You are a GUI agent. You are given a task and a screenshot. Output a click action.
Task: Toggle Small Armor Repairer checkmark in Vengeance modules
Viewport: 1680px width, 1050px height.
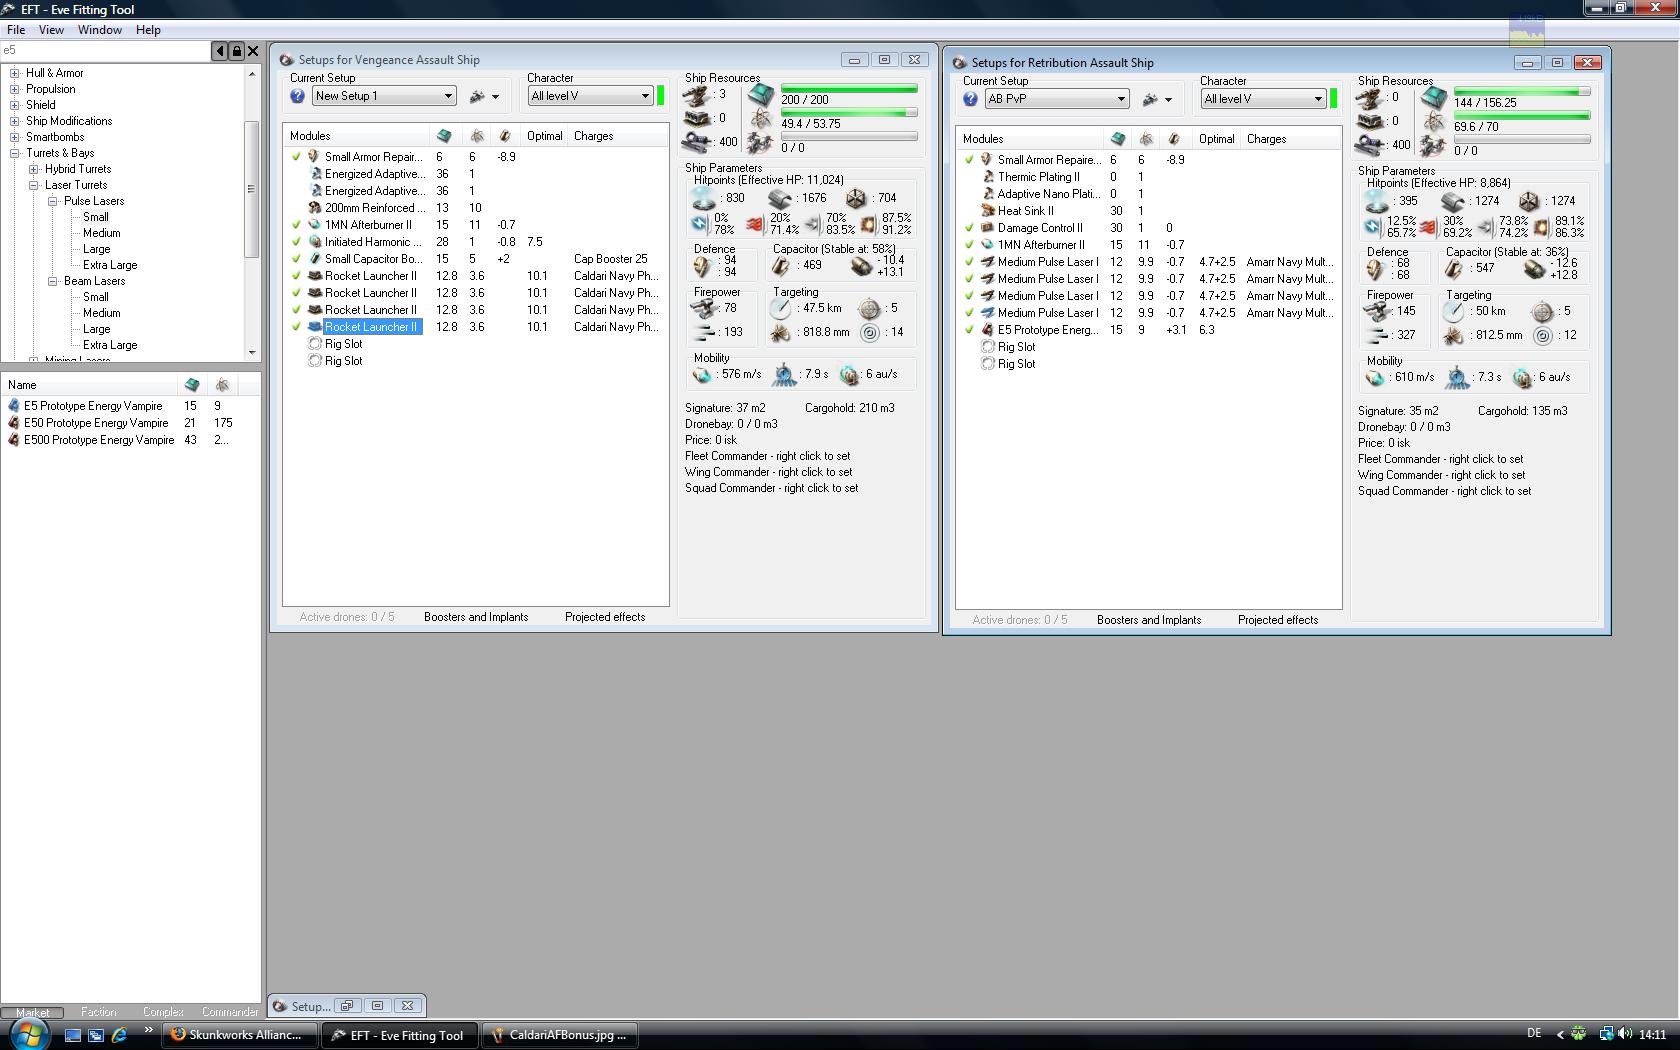pos(296,157)
